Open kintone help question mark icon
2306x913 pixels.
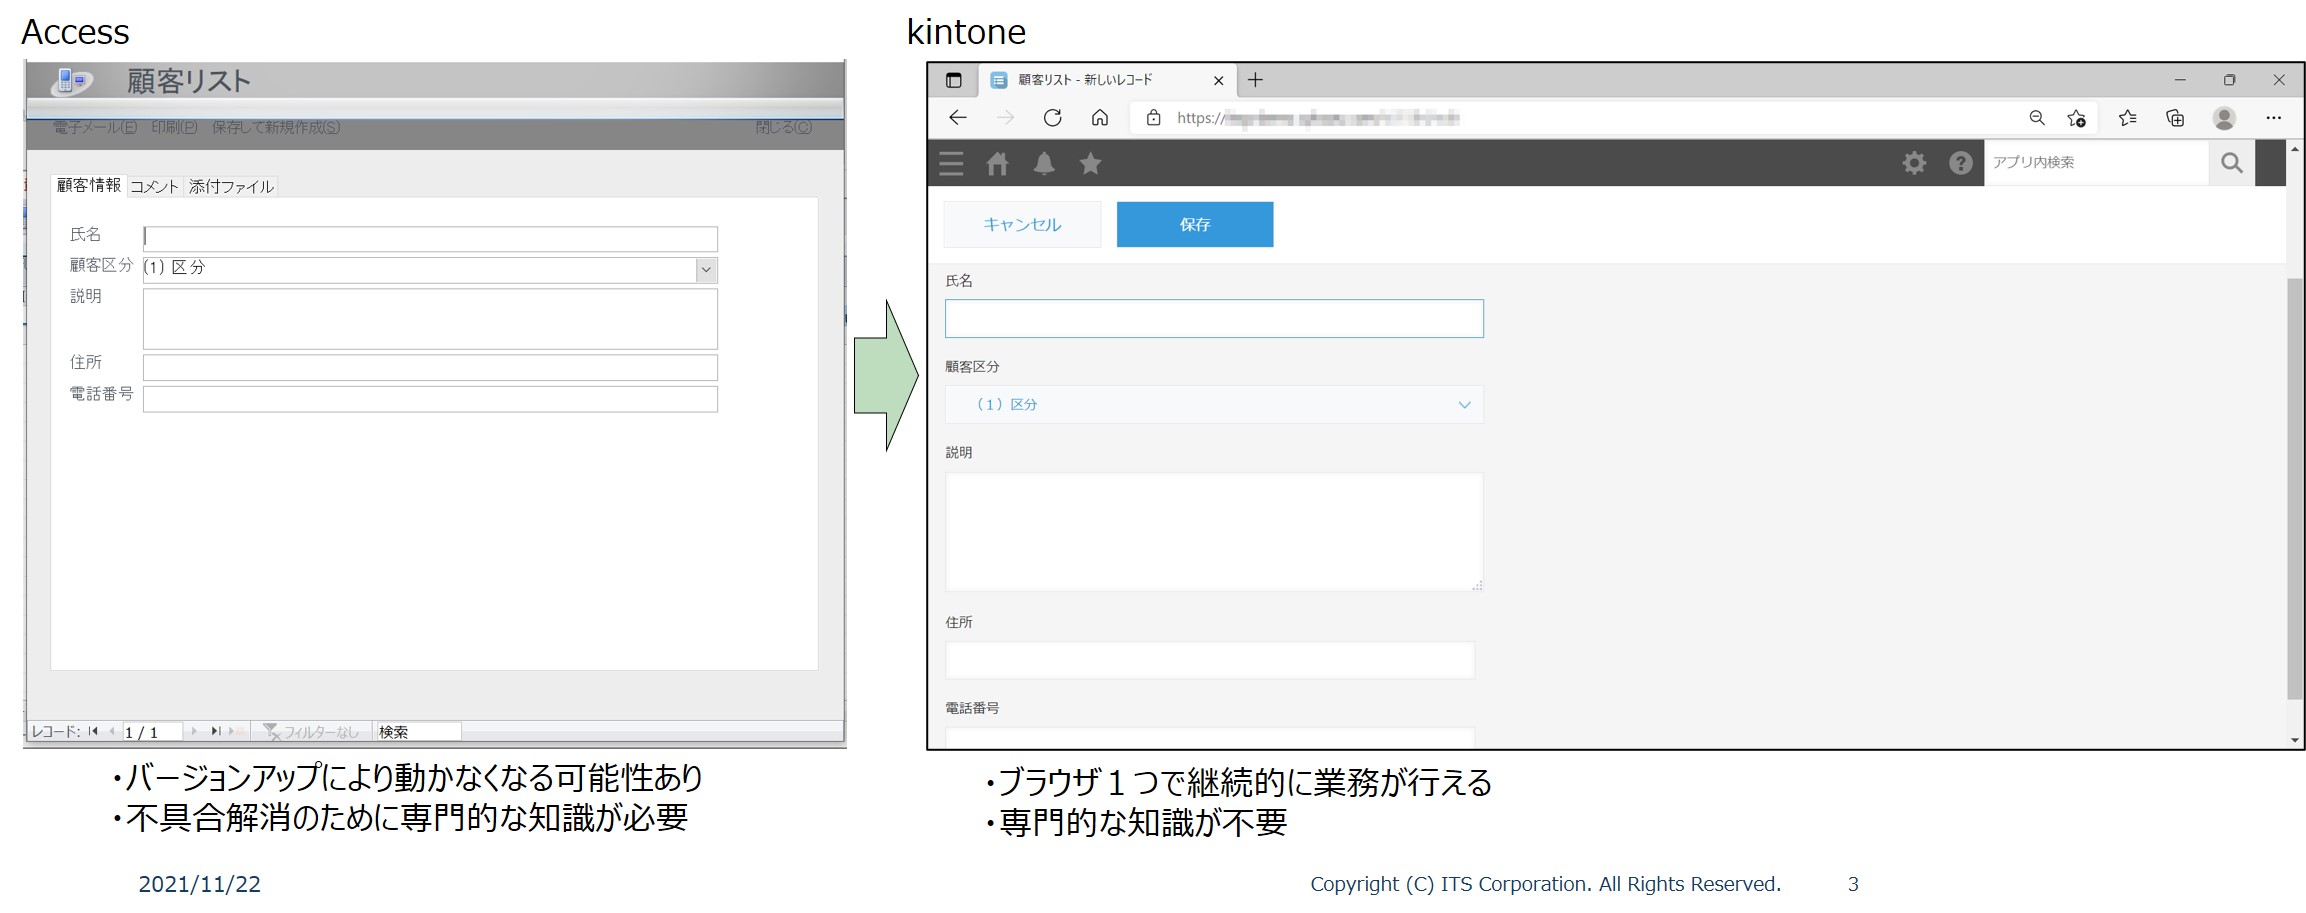(x=1961, y=163)
